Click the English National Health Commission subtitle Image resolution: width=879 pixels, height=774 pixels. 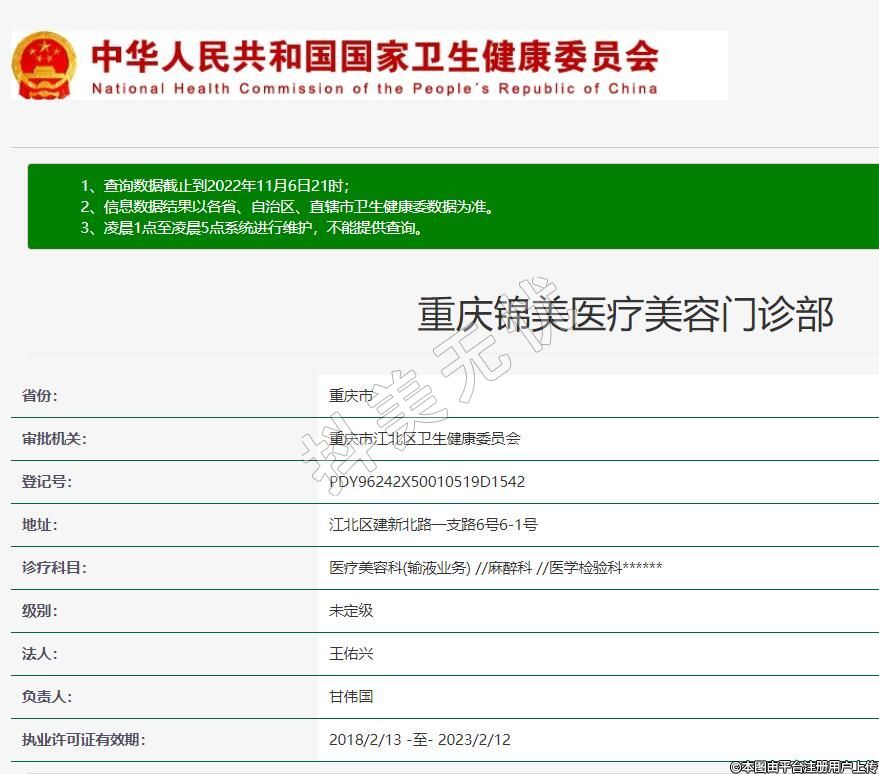pos(375,88)
